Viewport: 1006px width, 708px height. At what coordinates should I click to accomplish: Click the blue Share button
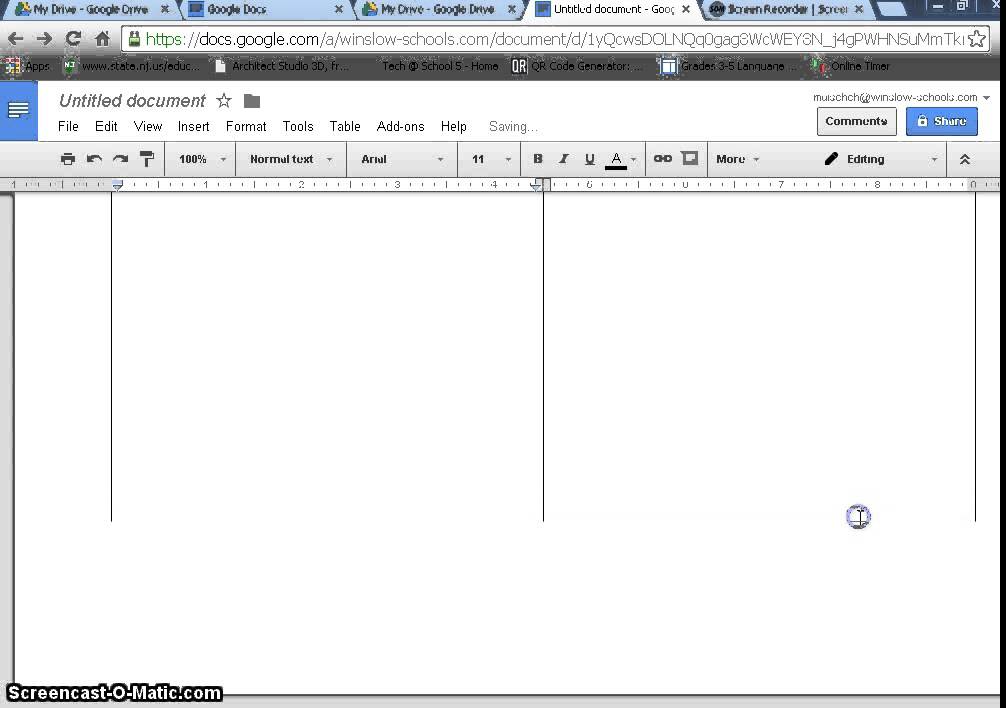point(942,121)
